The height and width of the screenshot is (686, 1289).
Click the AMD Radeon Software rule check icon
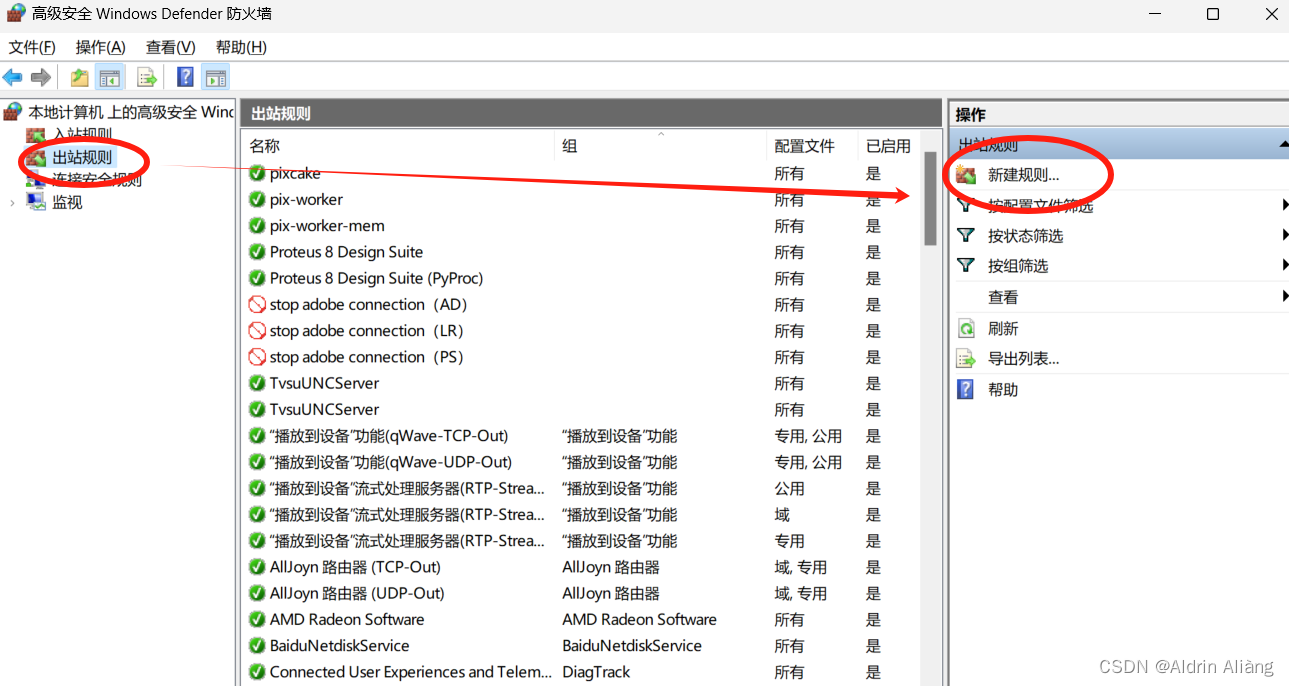[x=257, y=619]
